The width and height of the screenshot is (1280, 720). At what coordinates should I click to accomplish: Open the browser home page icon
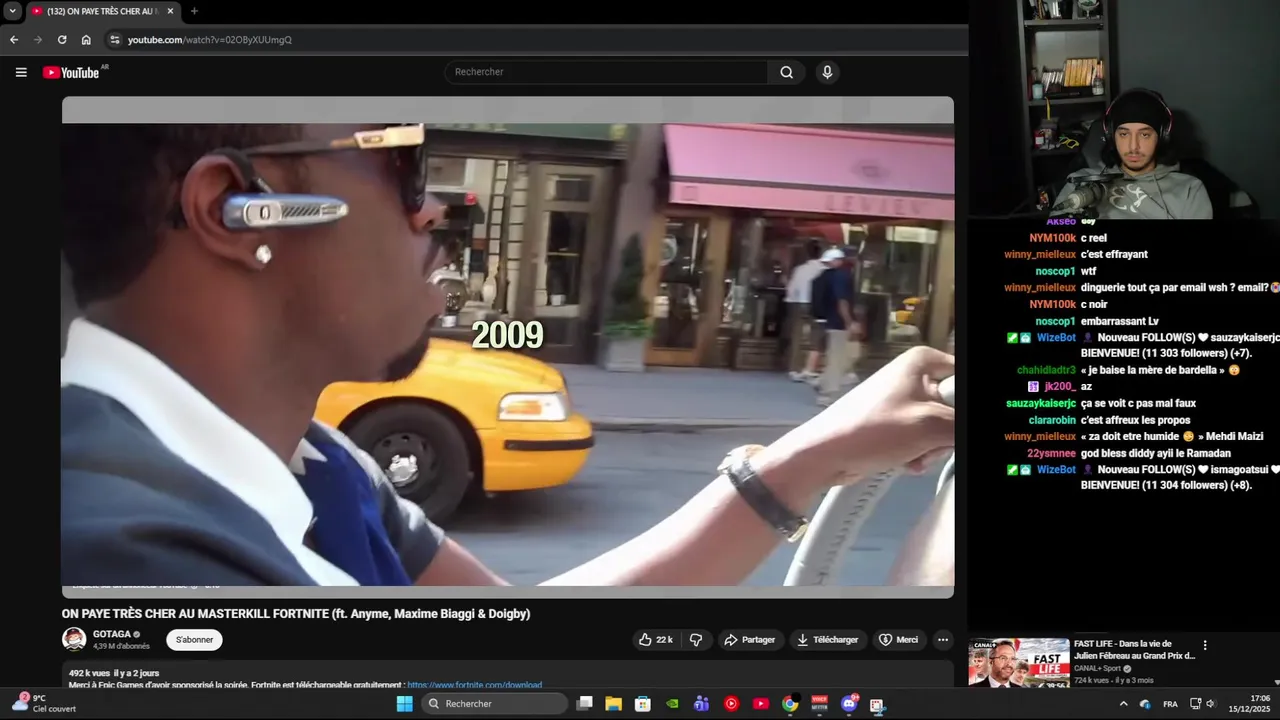coord(86,40)
